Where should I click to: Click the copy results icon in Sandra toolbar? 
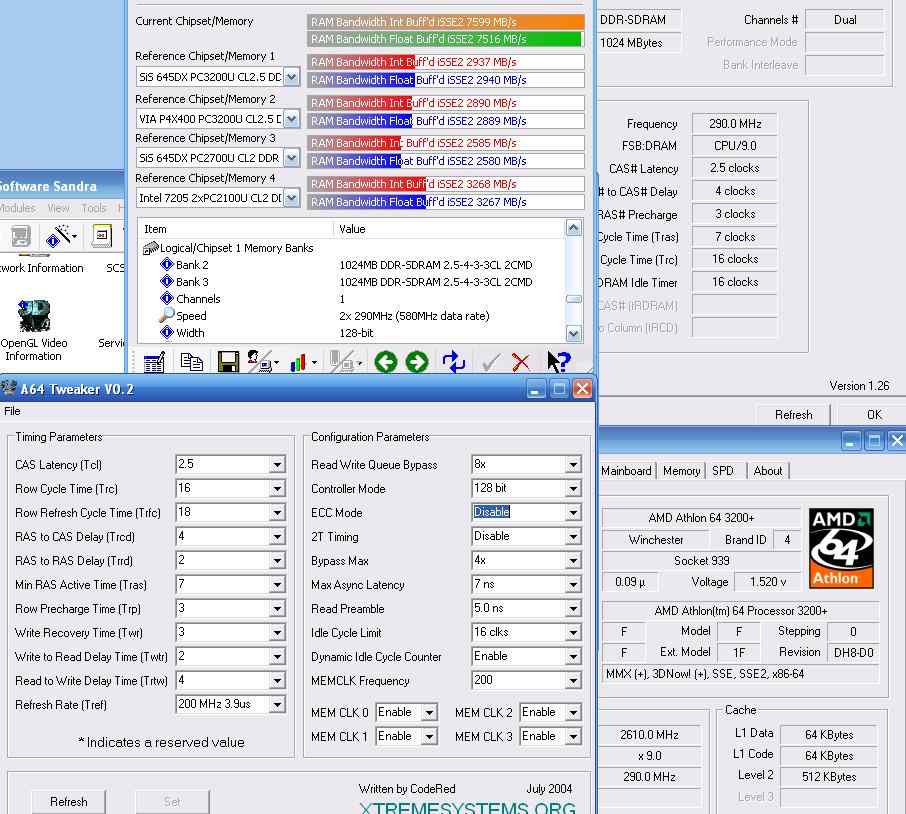[191, 362]
